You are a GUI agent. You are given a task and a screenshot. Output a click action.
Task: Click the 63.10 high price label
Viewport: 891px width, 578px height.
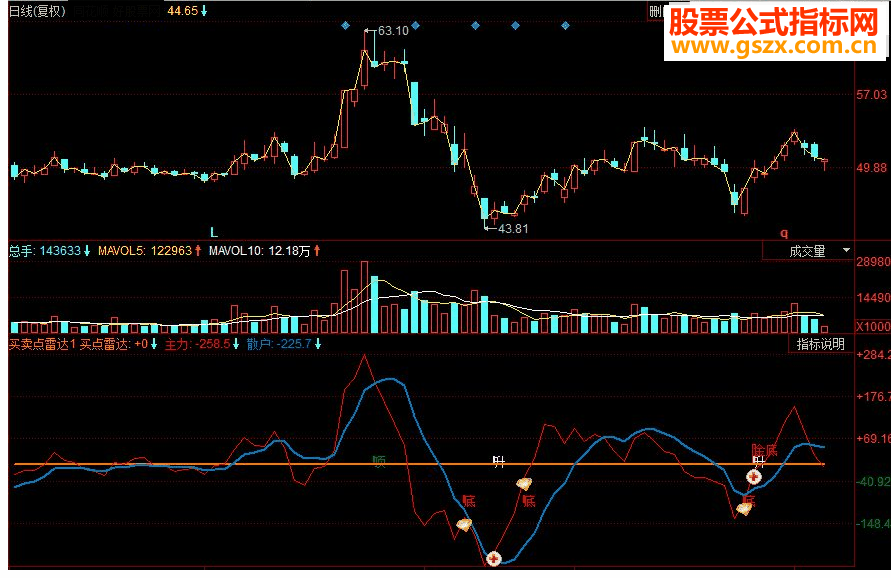tap(393, 31)
